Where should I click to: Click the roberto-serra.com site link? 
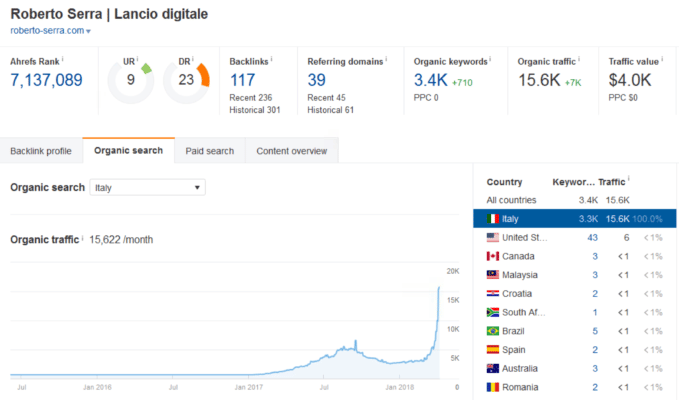(47, 30)
